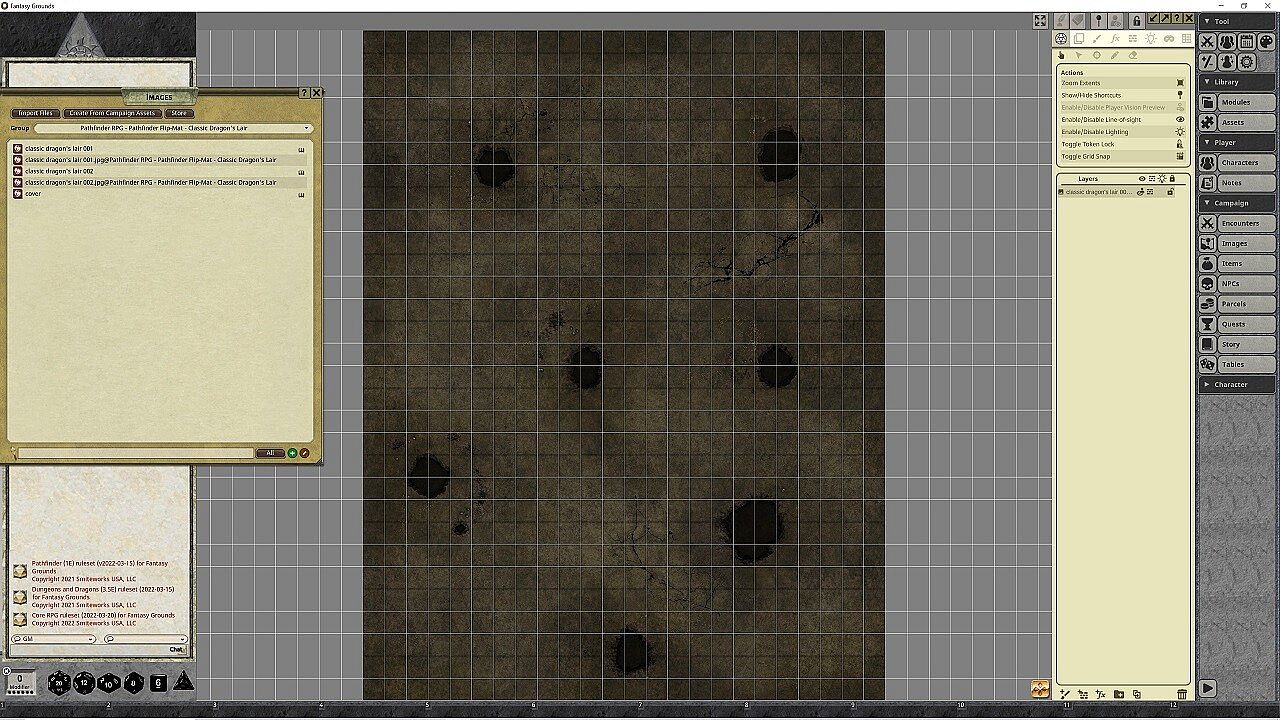Roll the d20 die

58,683
